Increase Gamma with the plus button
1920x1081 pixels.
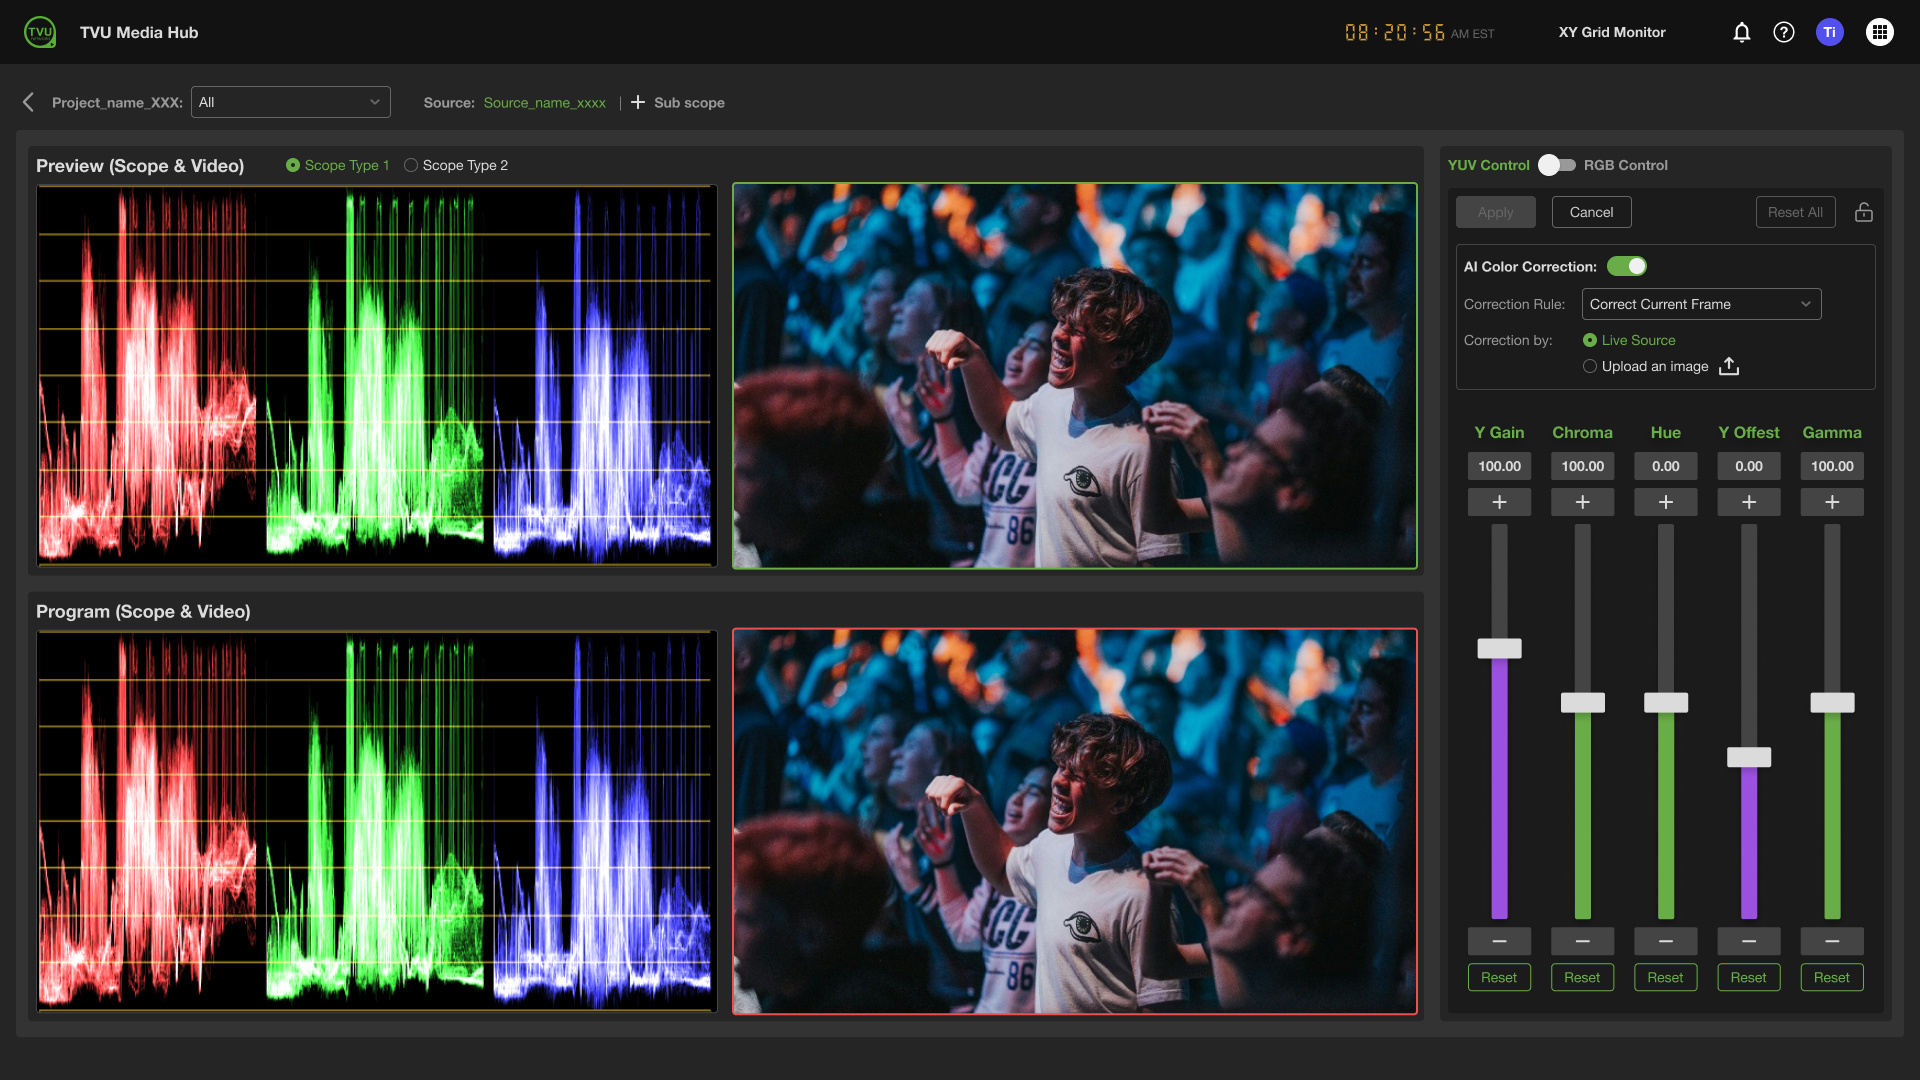(1832, 502)
